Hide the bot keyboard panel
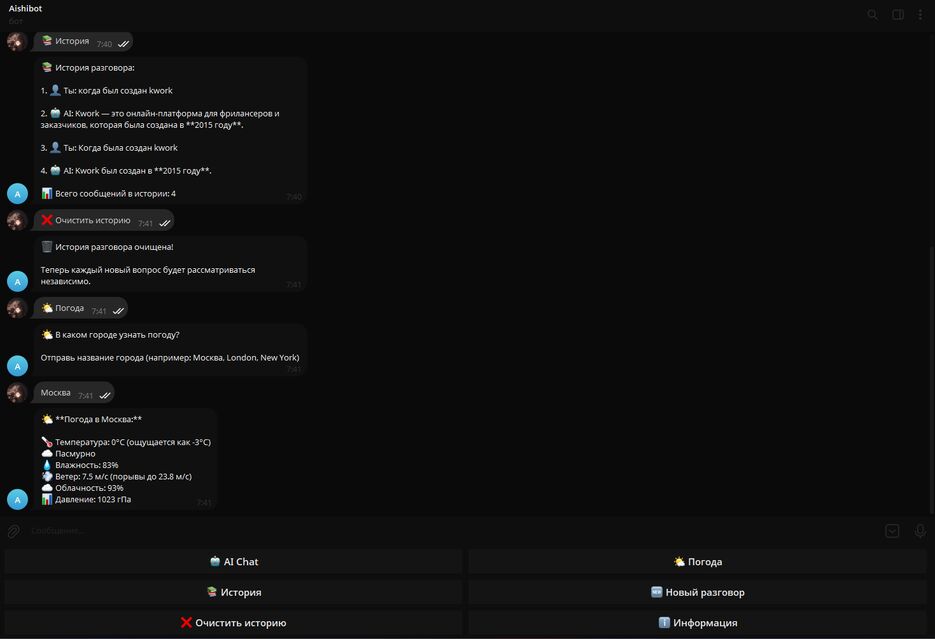This screenshot has width=935, height=639. [892, 531]
